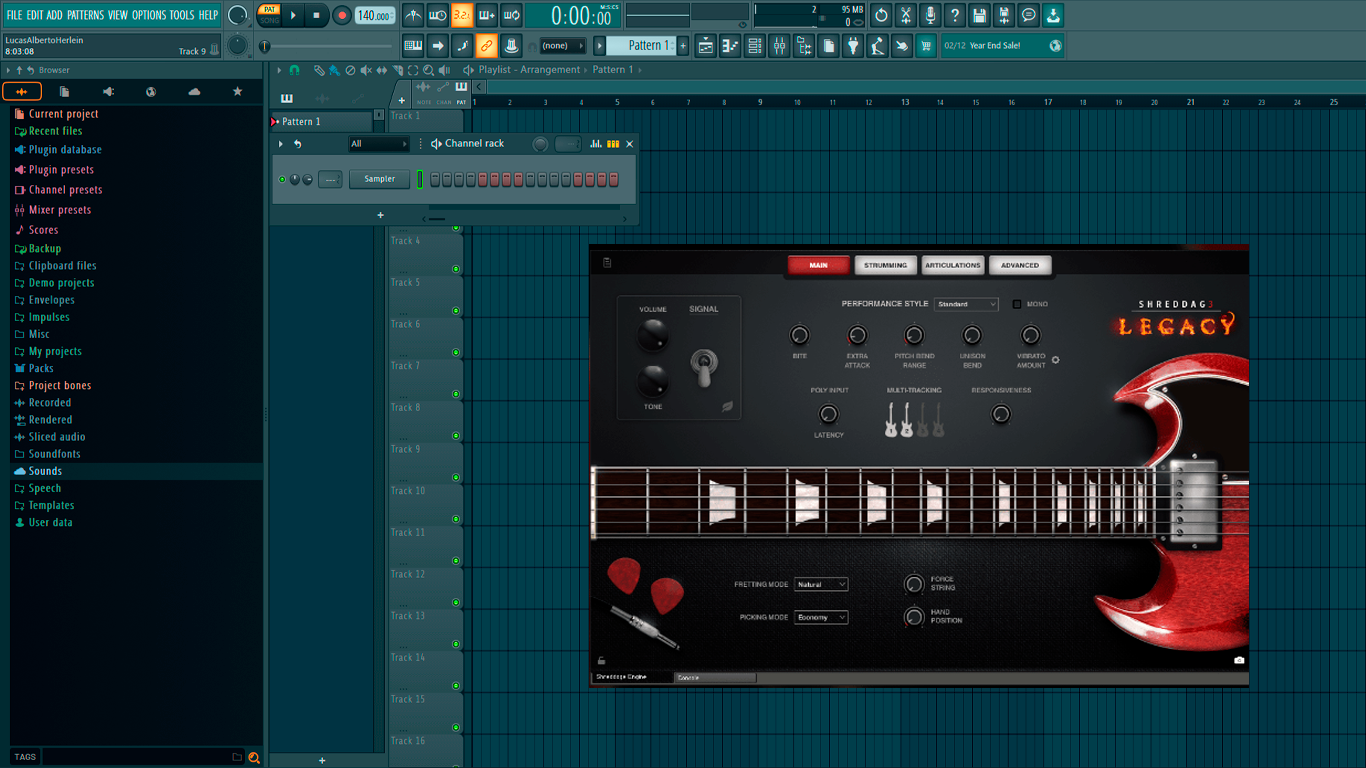
Task: Toggle the auto scrolling arrow icon
Action: click(438, 45)
